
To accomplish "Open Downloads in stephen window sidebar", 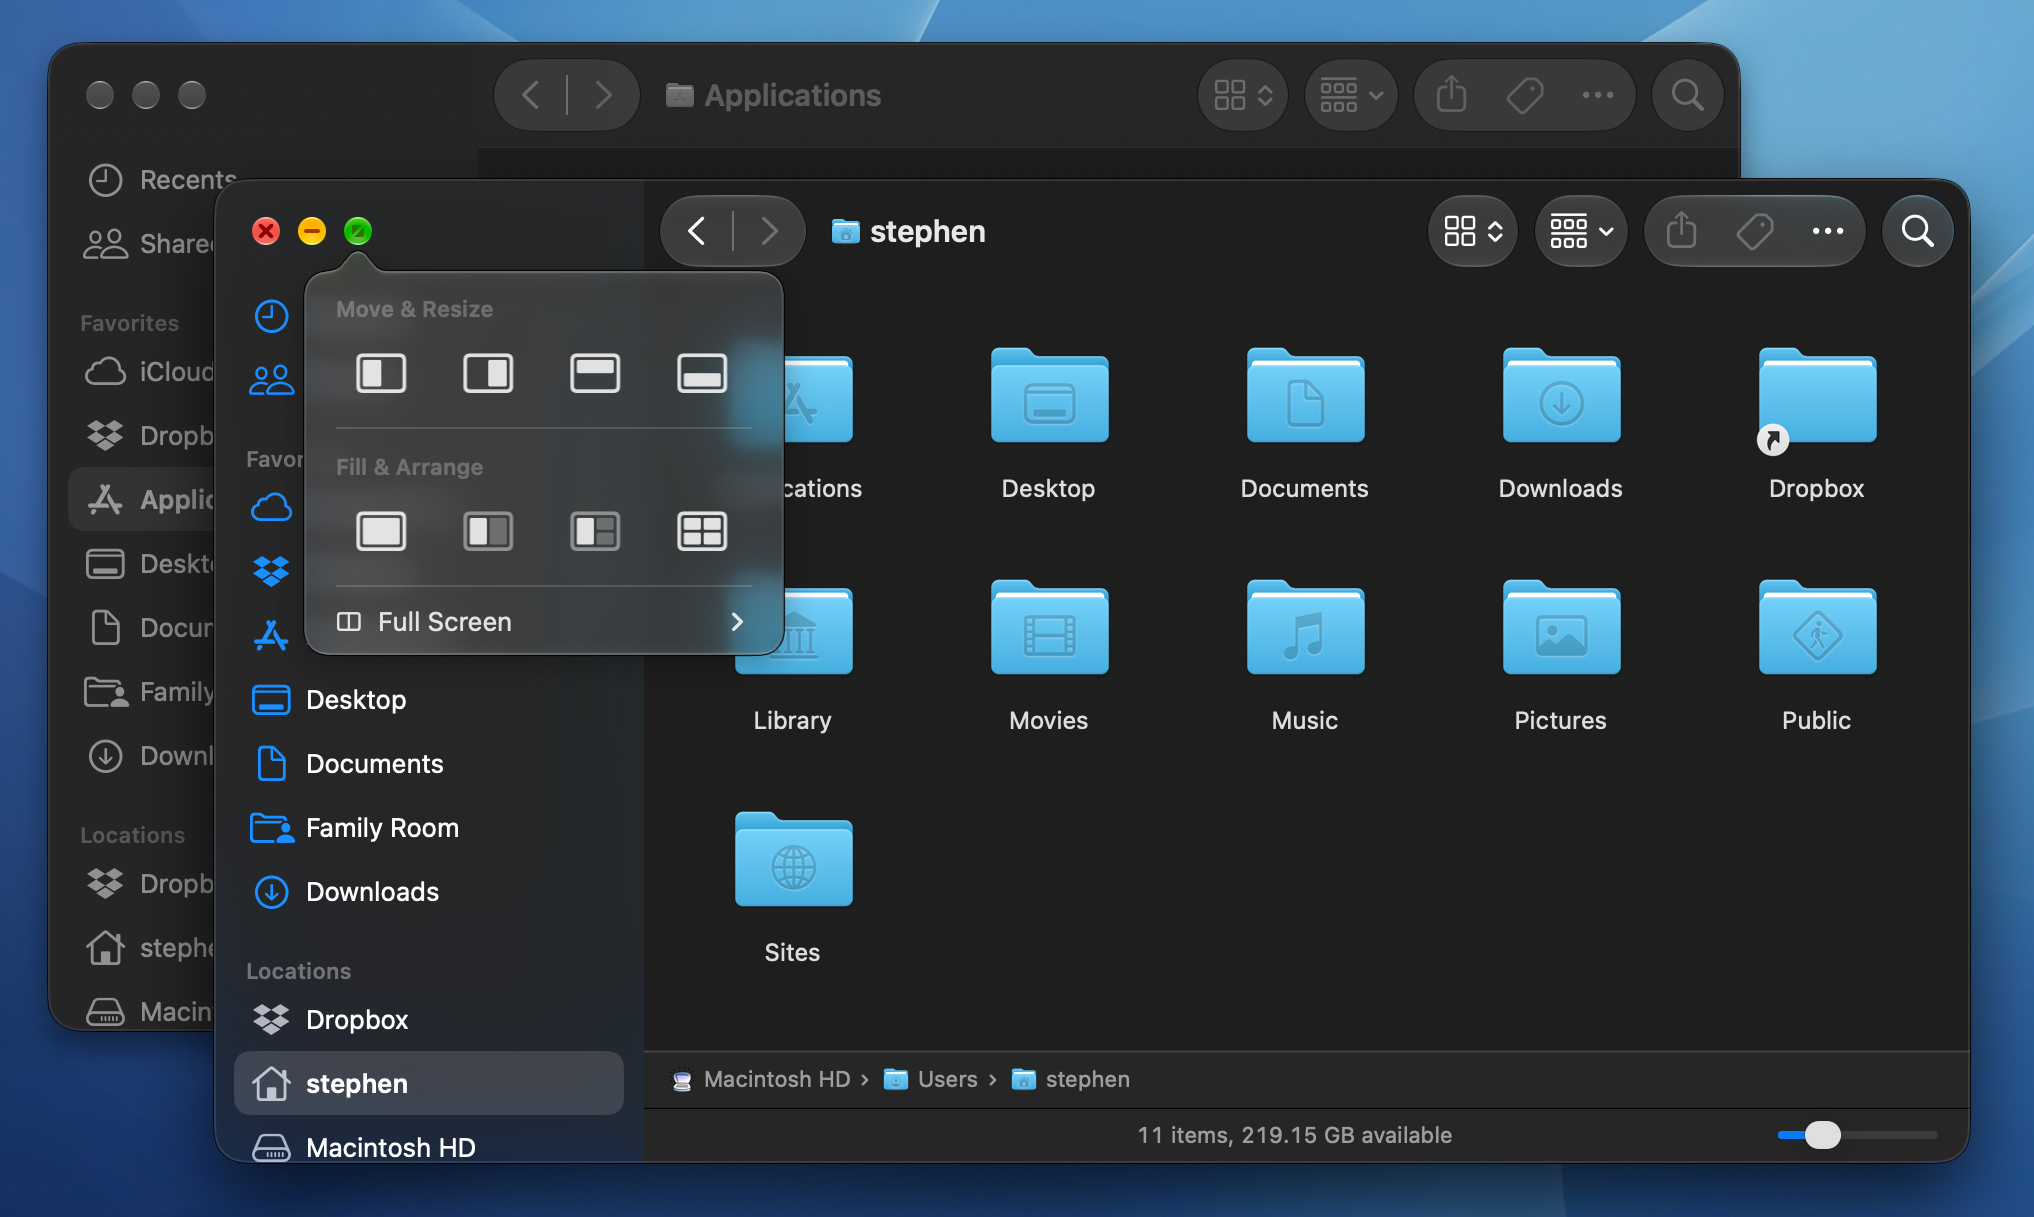I will (429, 892).
